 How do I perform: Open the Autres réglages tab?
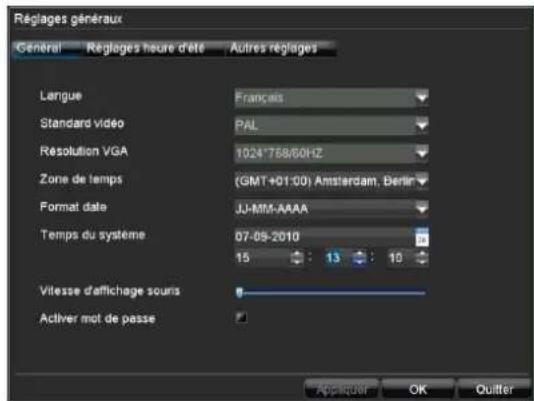point(281,48)
